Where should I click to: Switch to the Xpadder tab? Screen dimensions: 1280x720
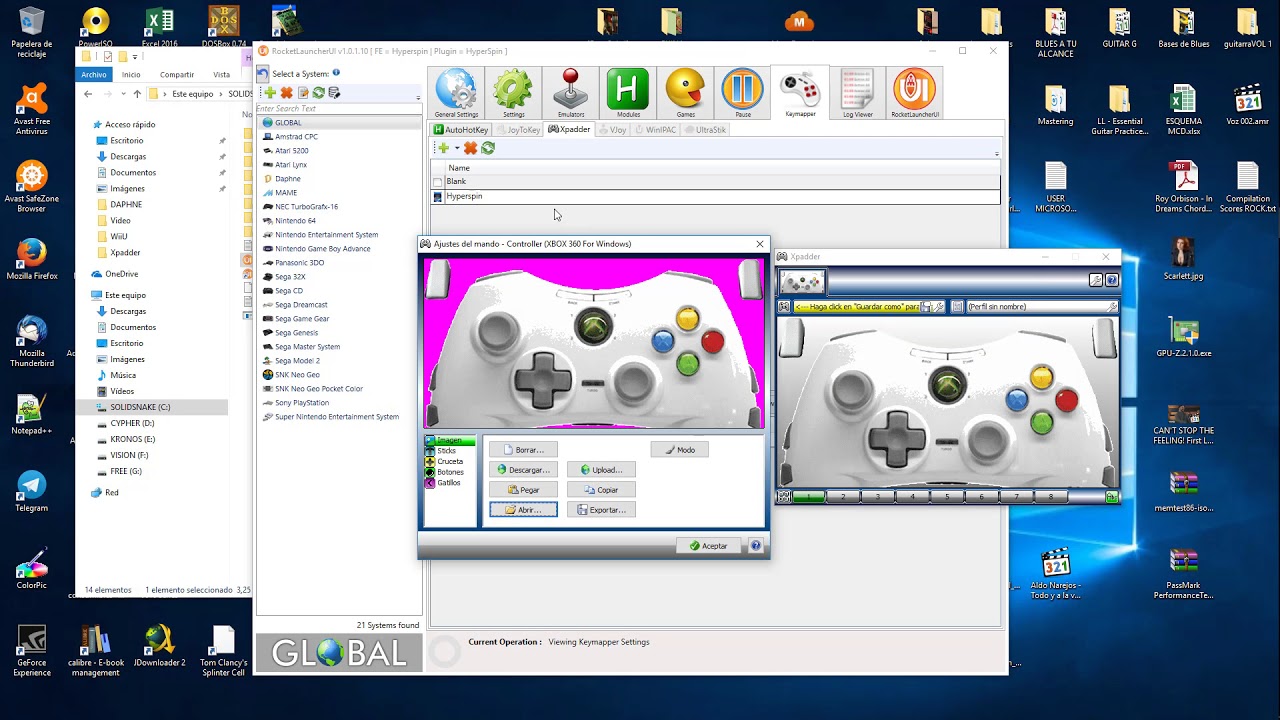(569, 130)
